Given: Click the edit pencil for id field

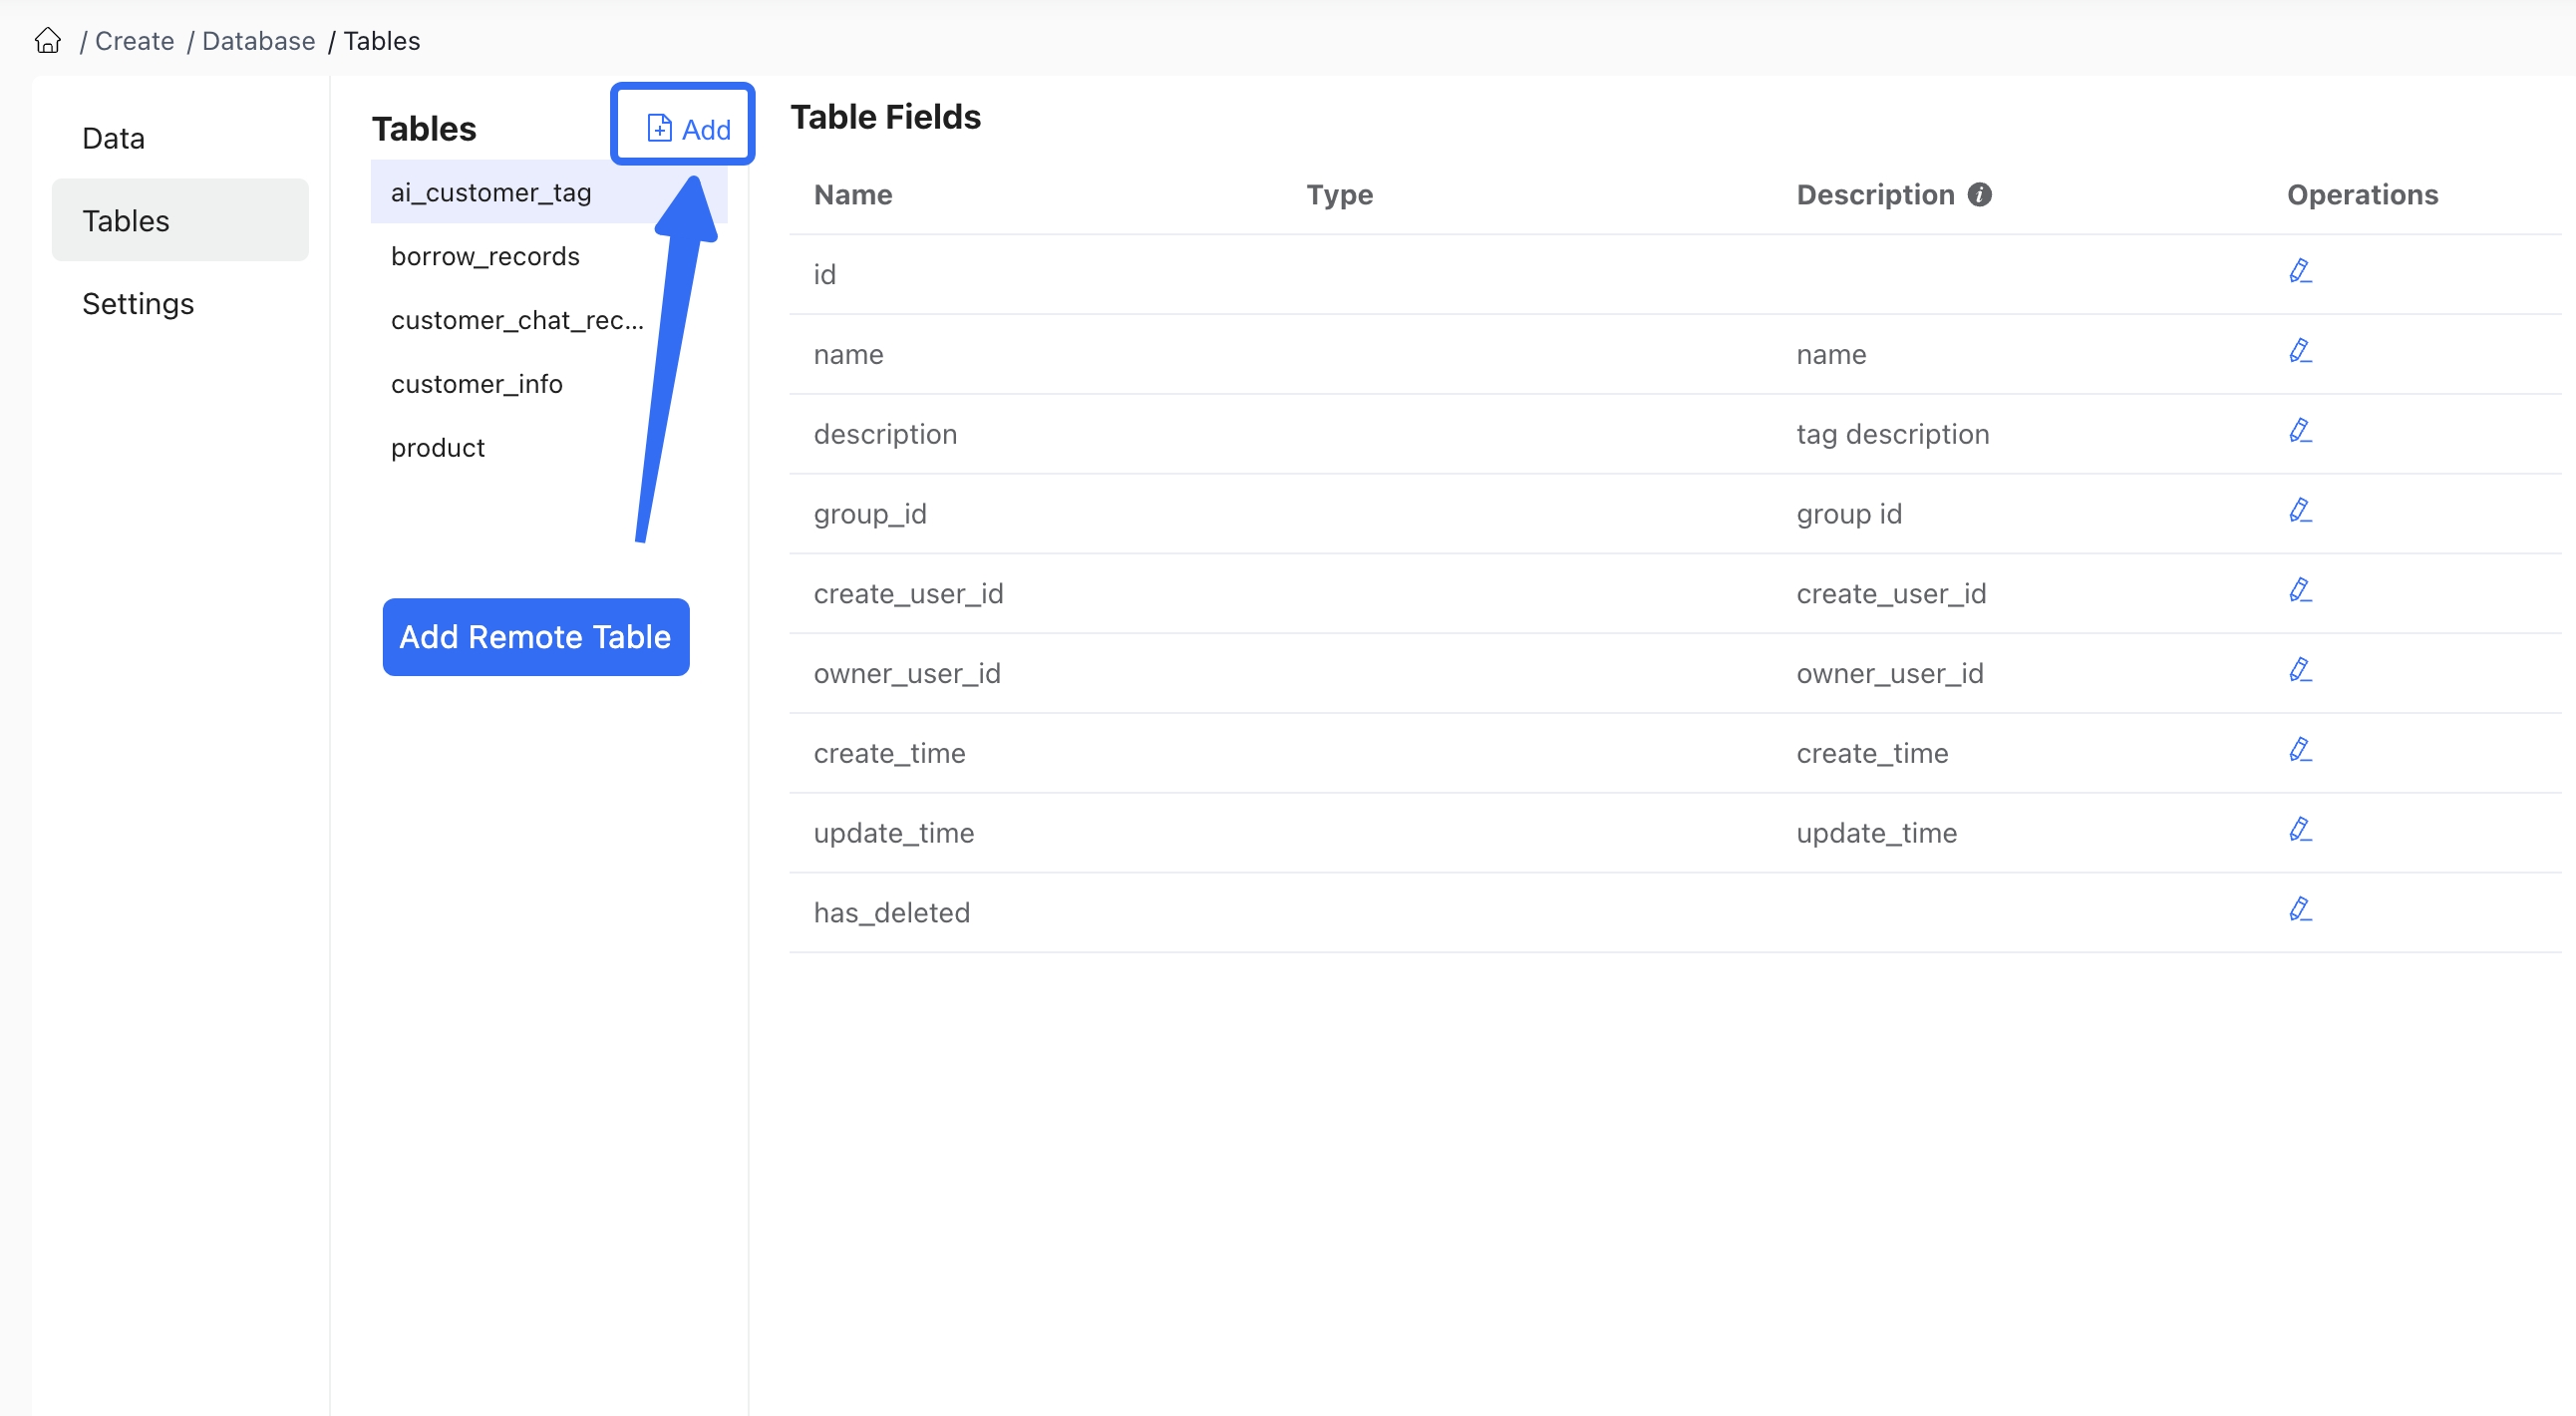Looking at the screenshot, I should coord(2300,271).
